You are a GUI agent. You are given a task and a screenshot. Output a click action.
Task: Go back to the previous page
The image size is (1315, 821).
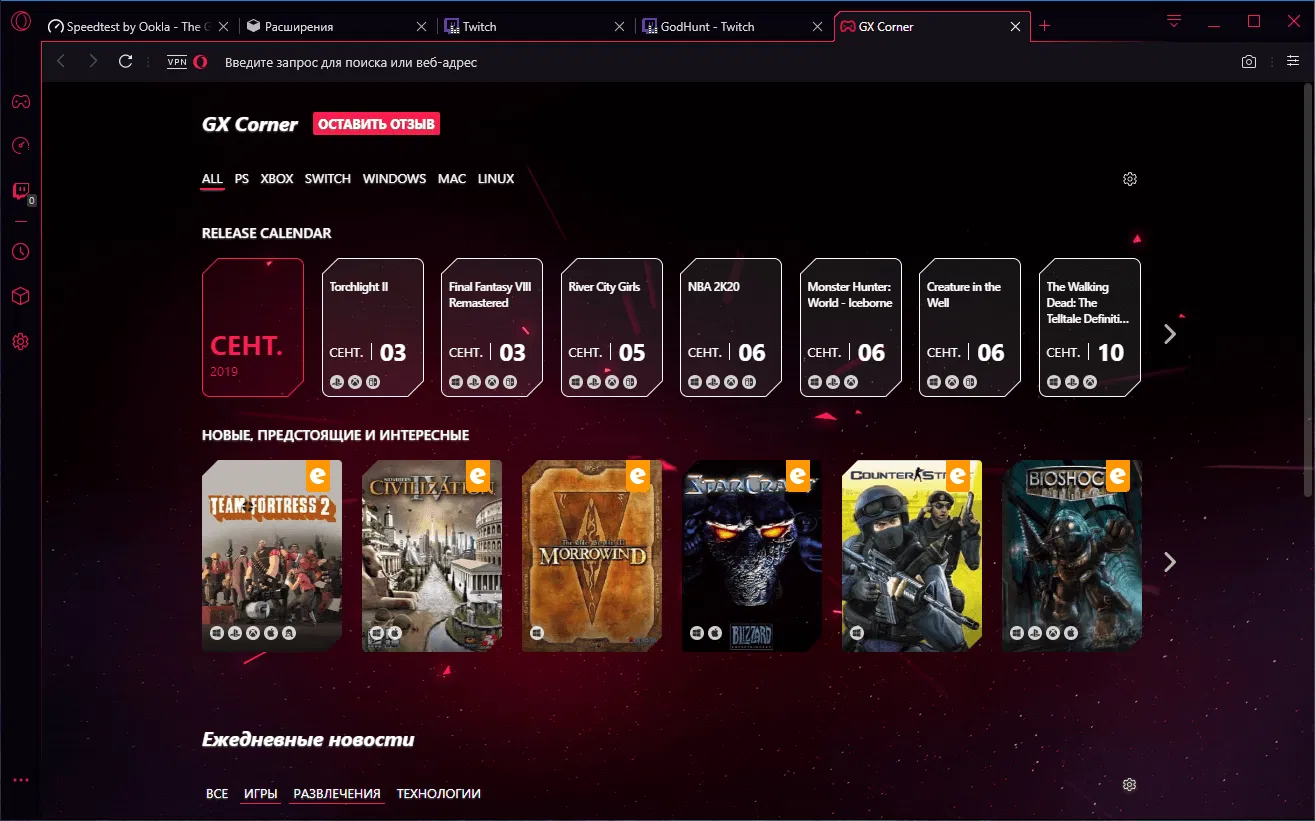(61, 62)
